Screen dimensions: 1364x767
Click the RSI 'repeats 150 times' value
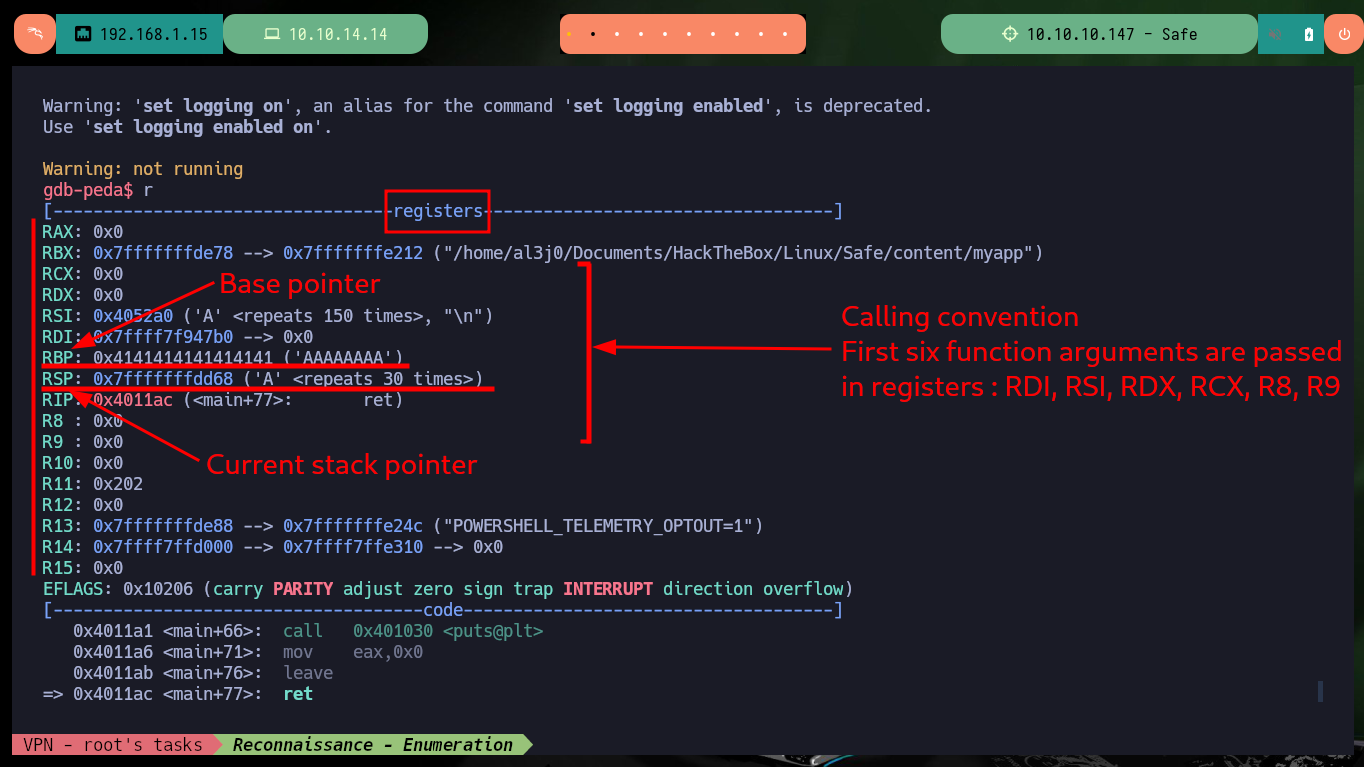pyautogui.click(x=338, y=316)
